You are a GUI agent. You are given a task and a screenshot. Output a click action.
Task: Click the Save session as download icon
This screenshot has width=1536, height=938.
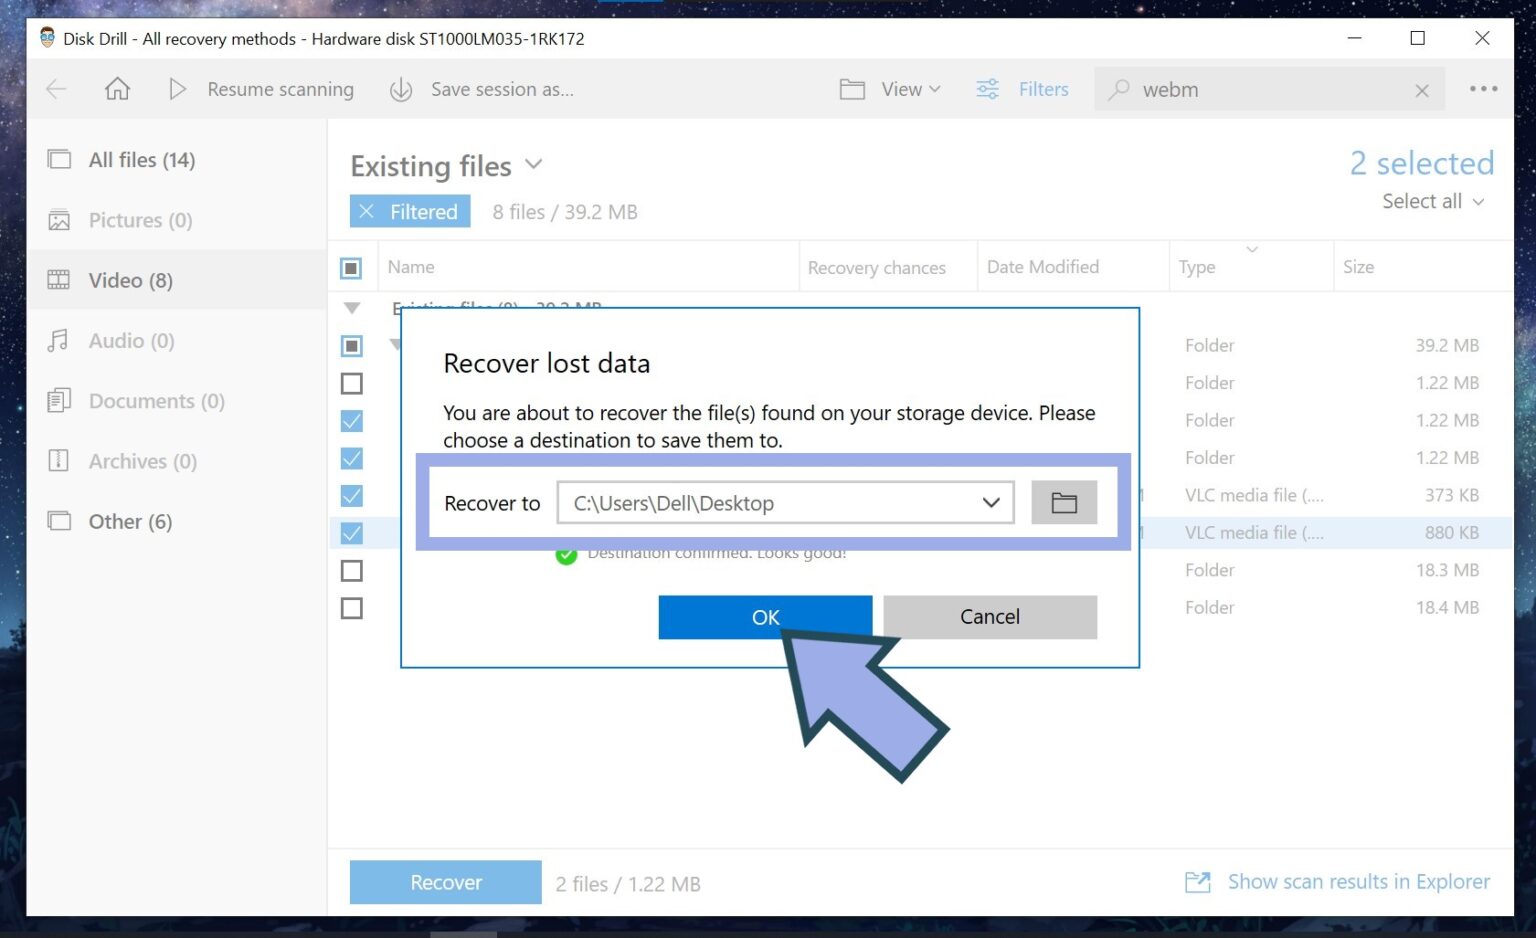pos(400,89)
